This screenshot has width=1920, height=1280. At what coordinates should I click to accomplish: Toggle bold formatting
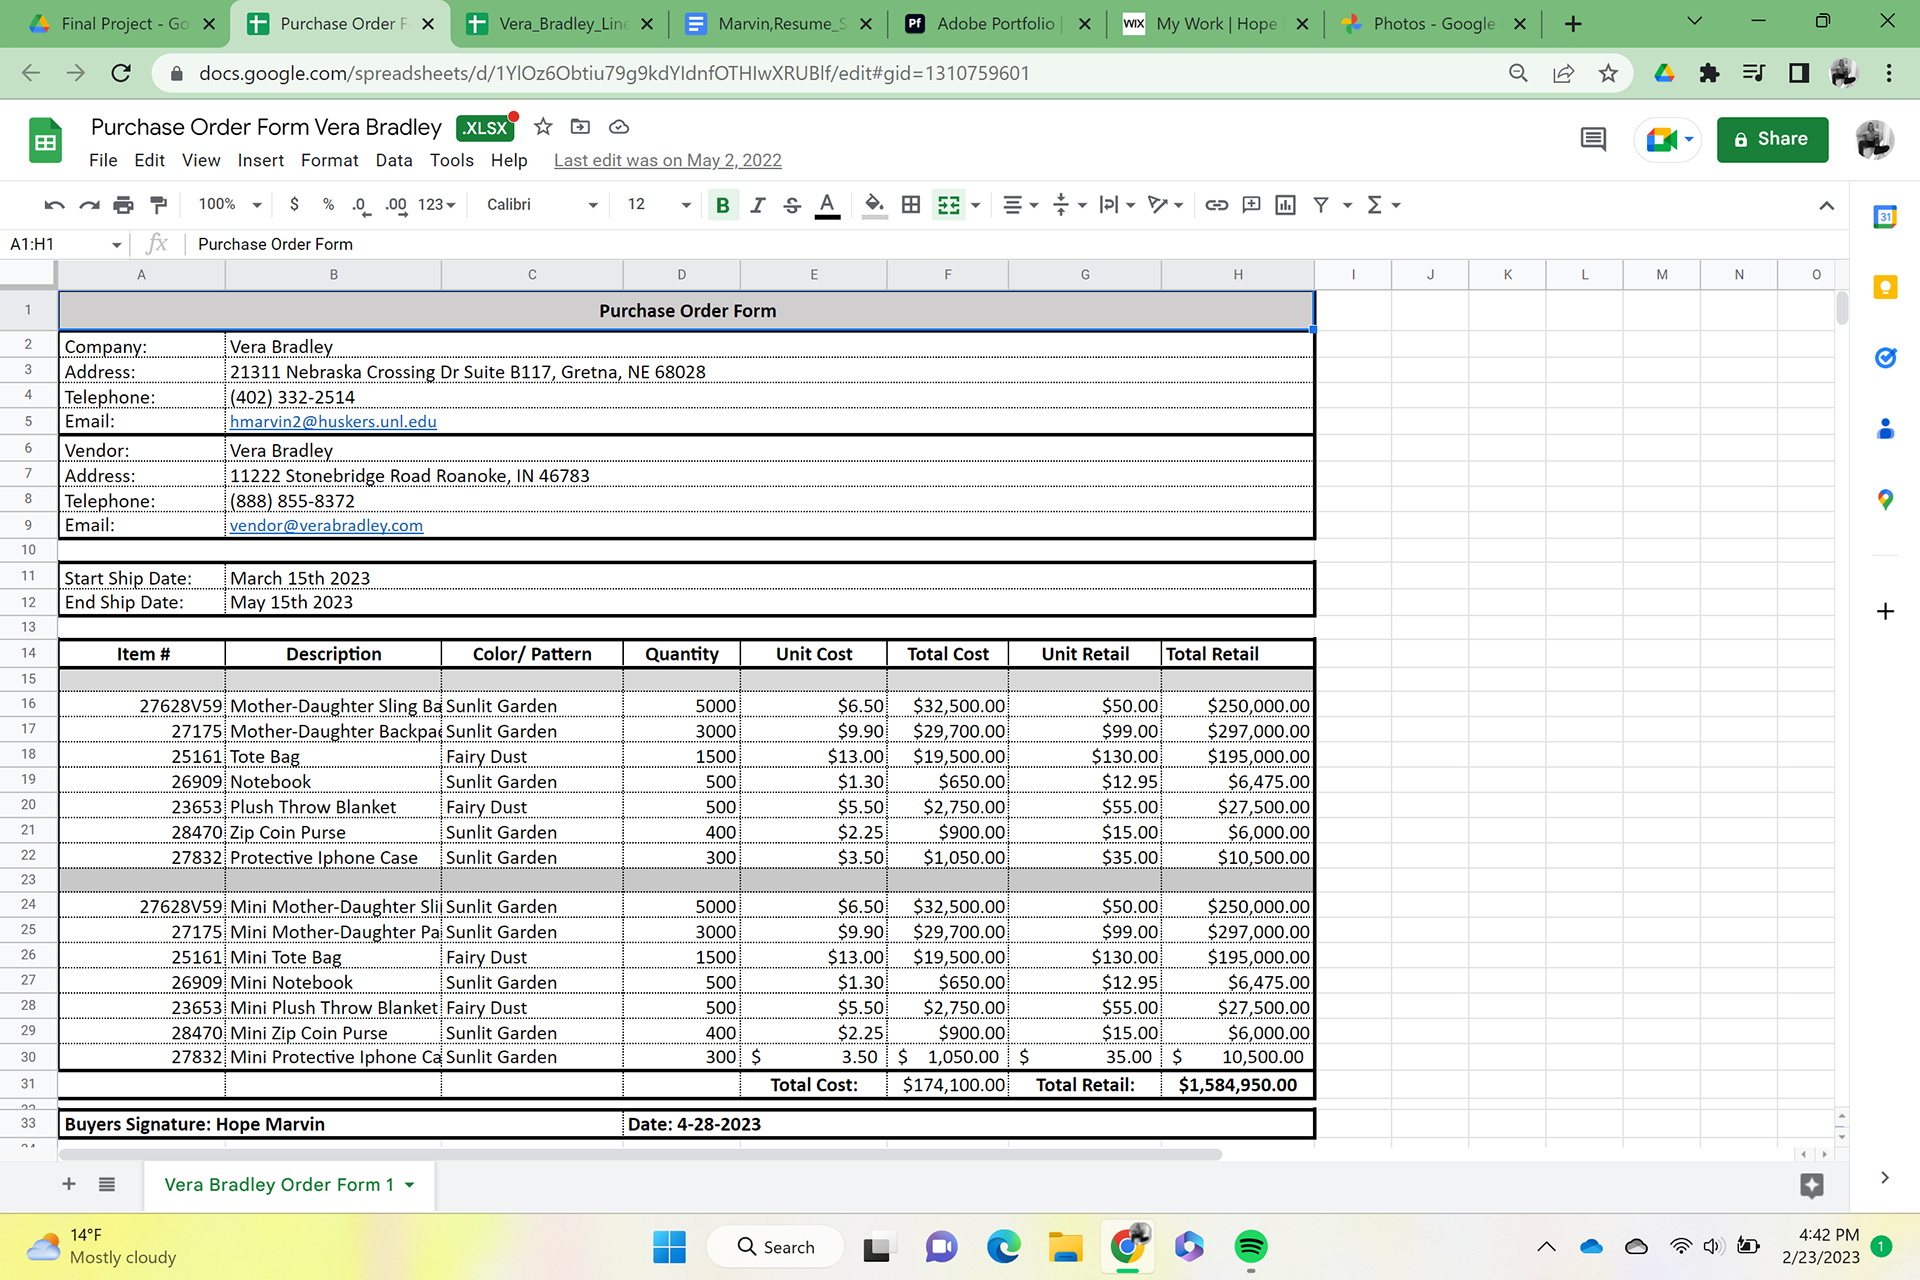click(722, 205)
